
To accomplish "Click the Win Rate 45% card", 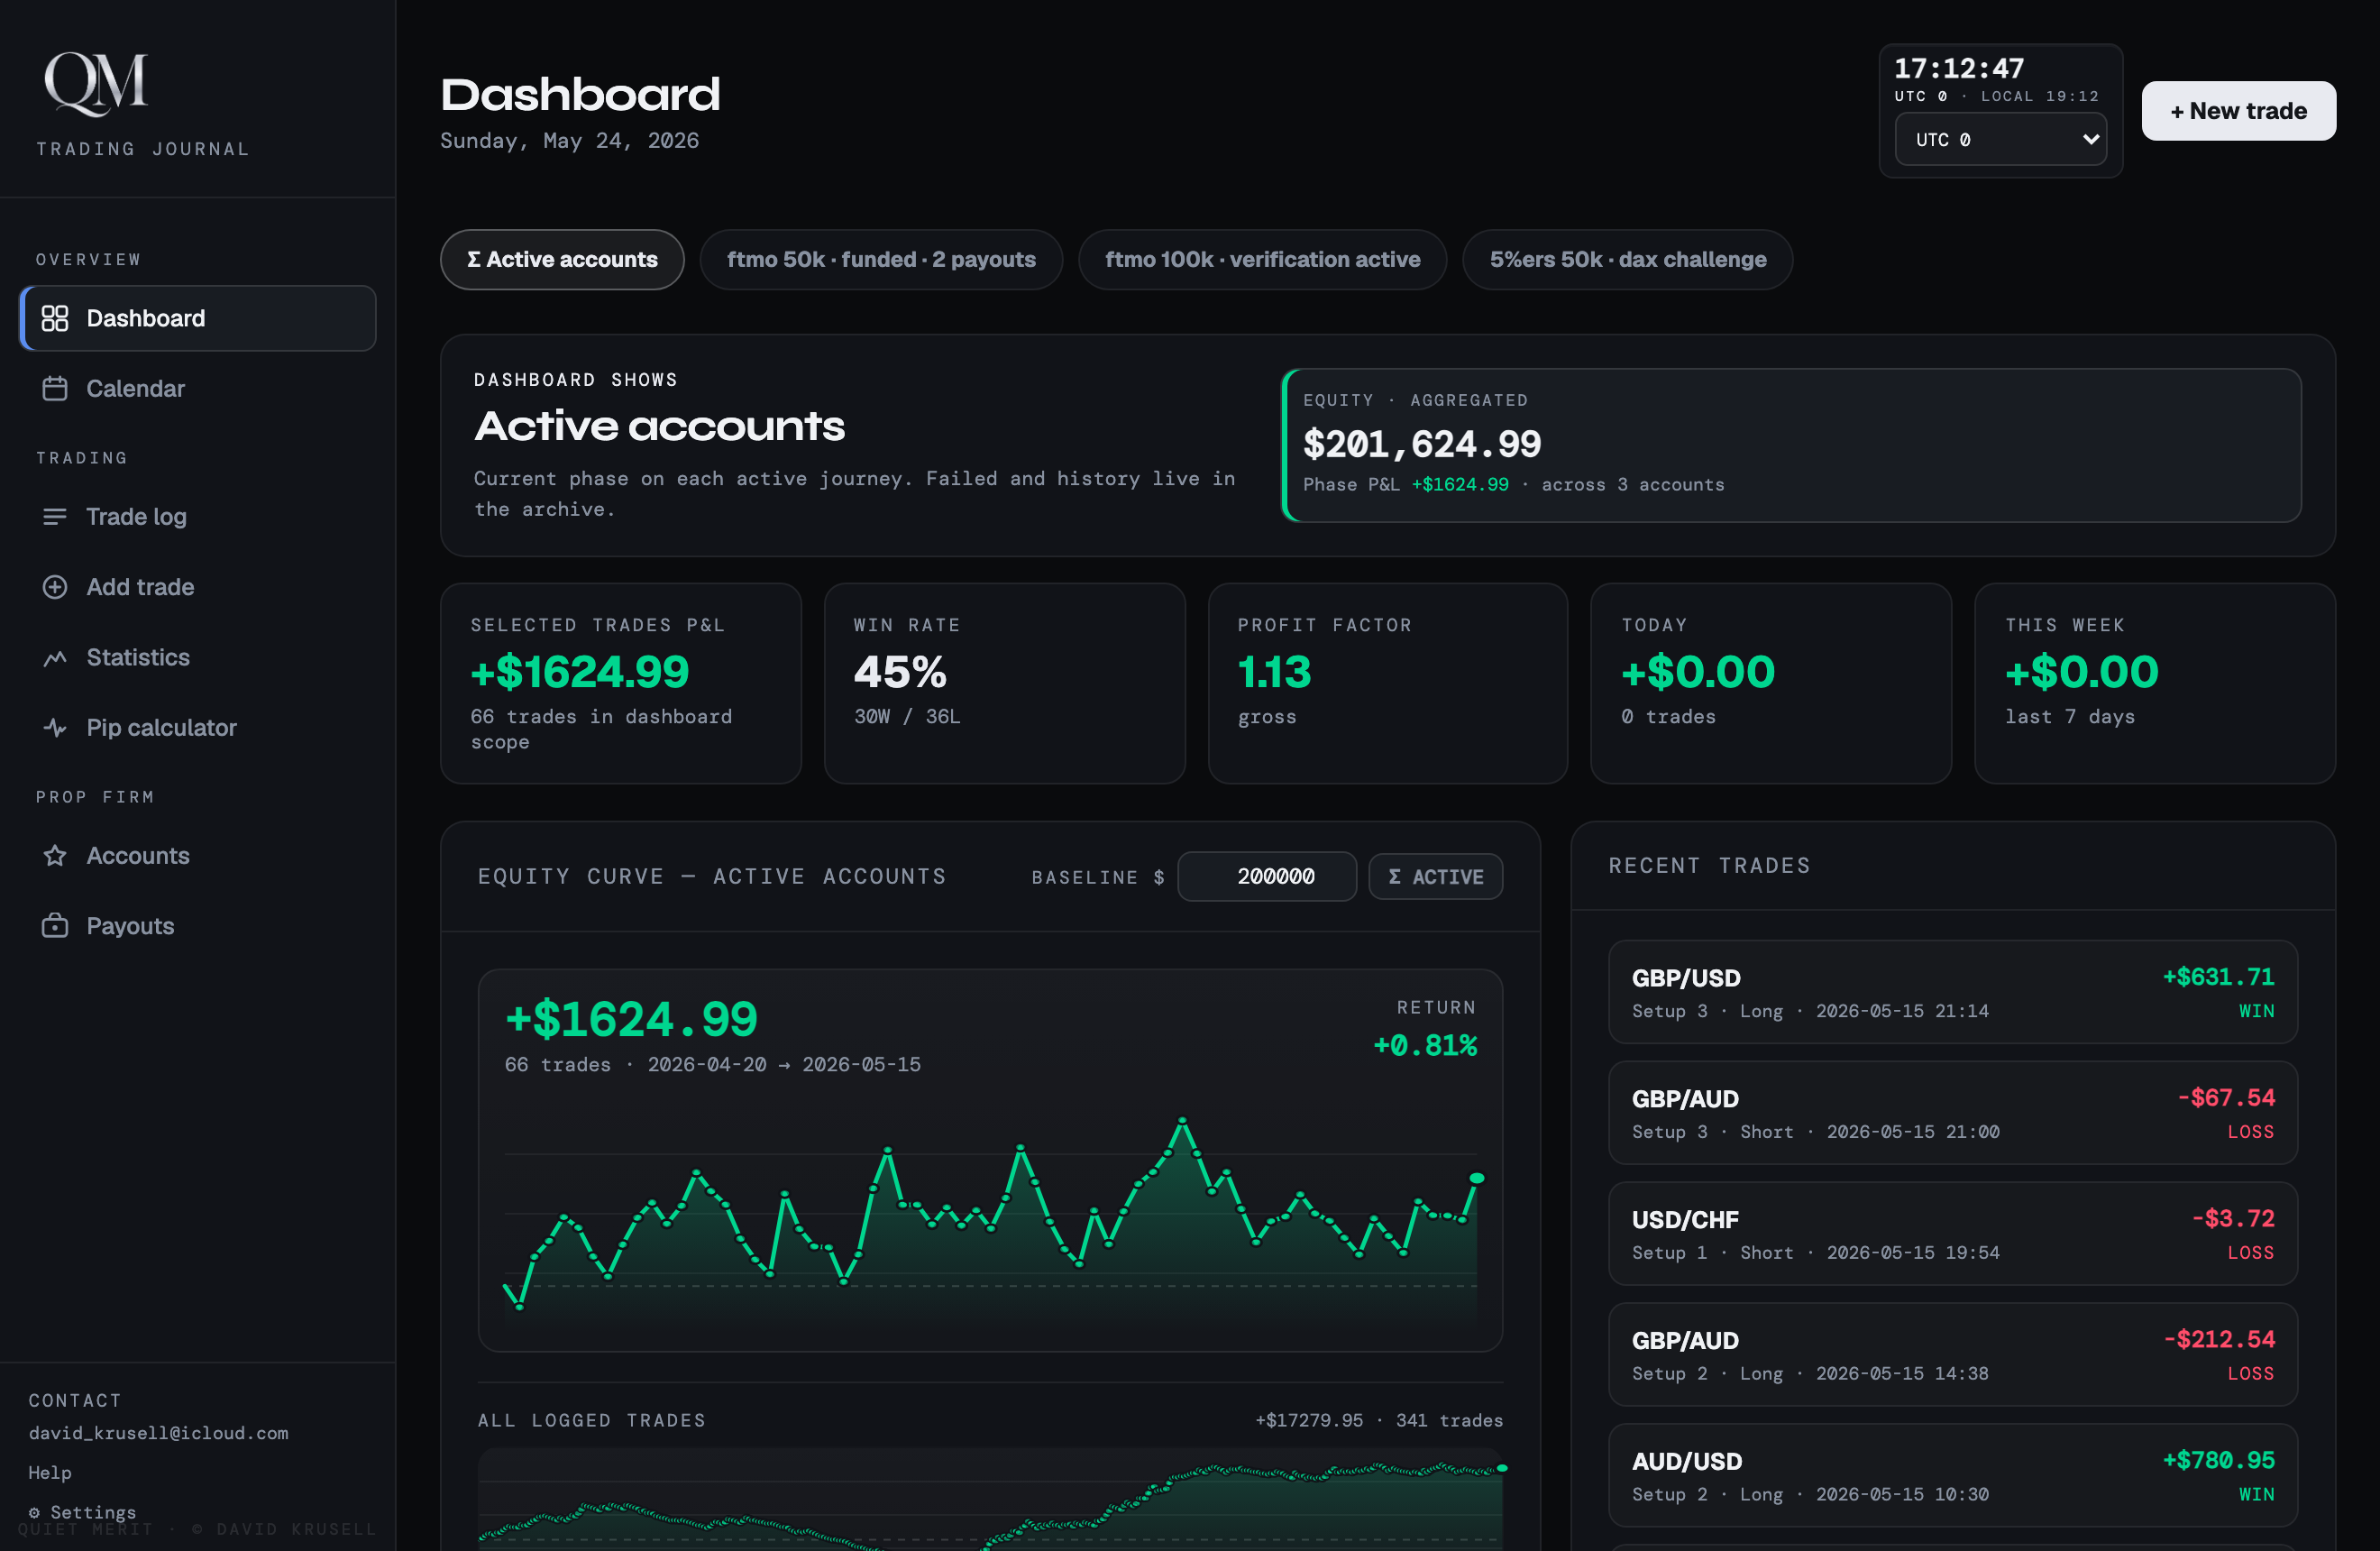I will click(1004, 684).
